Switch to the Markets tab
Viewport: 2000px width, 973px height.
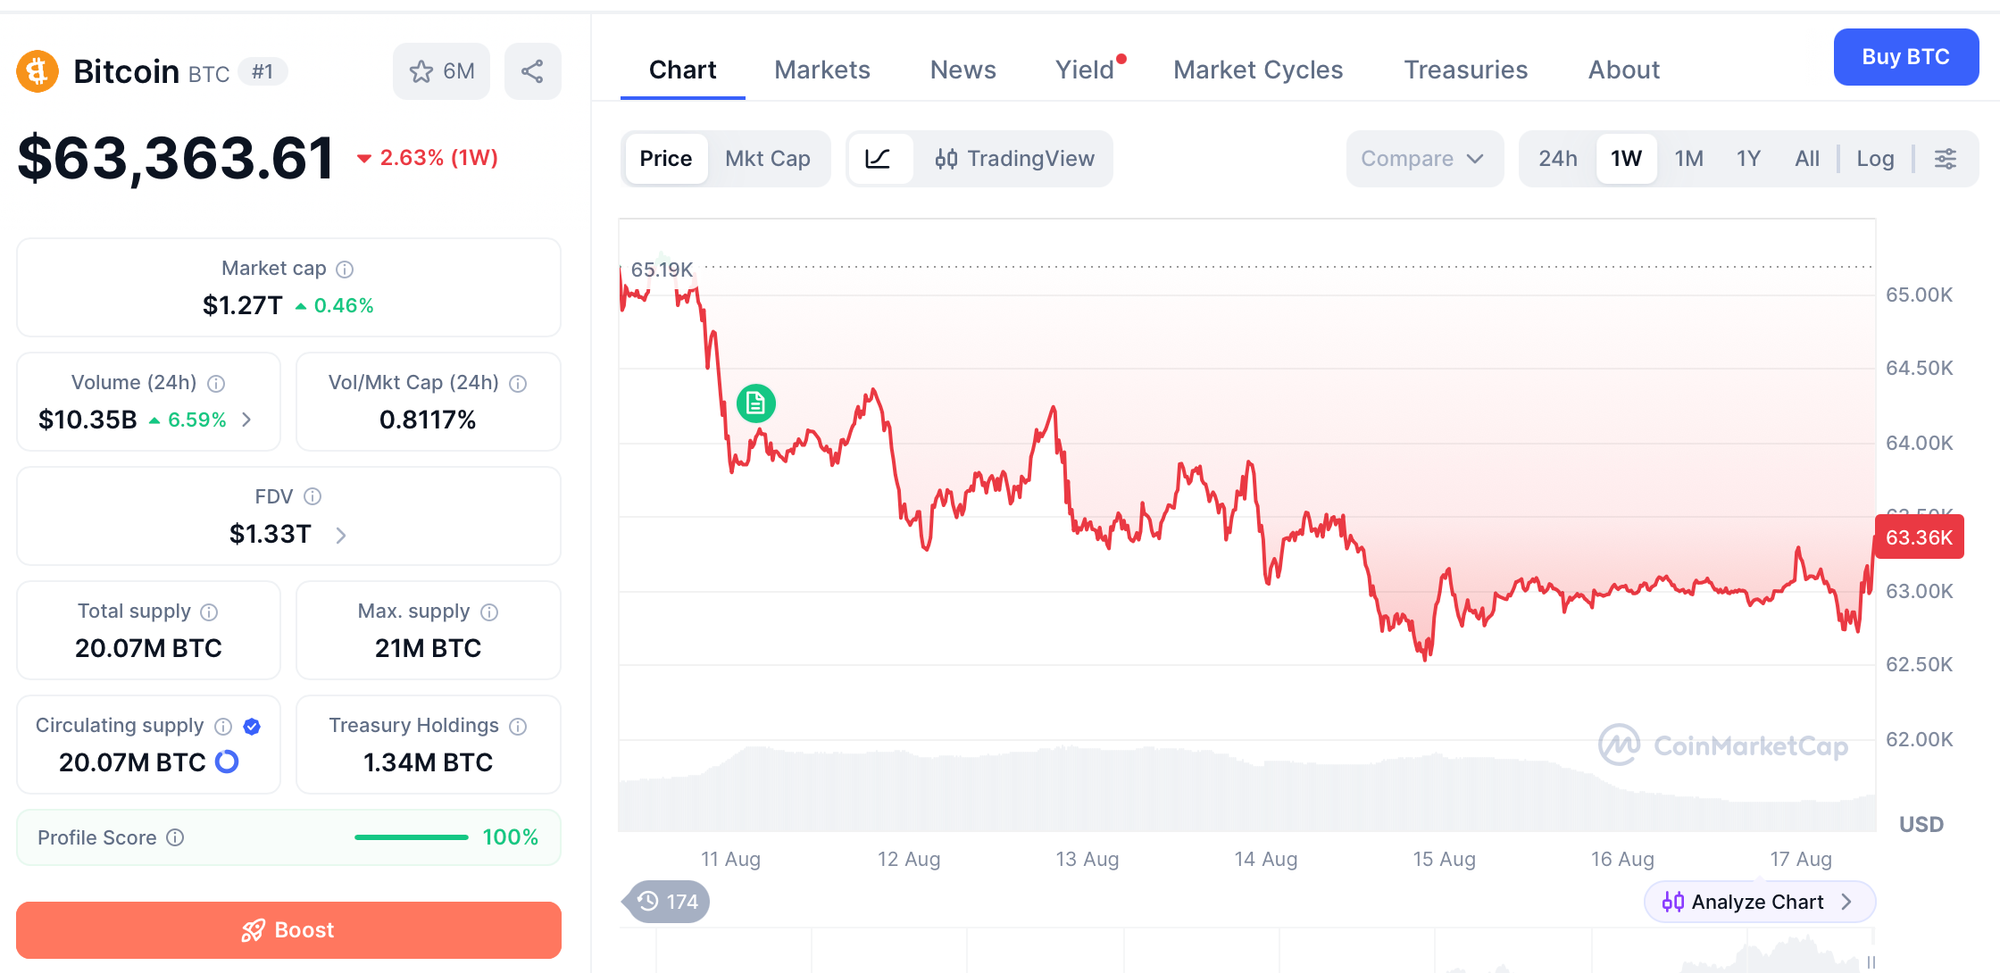822,70
